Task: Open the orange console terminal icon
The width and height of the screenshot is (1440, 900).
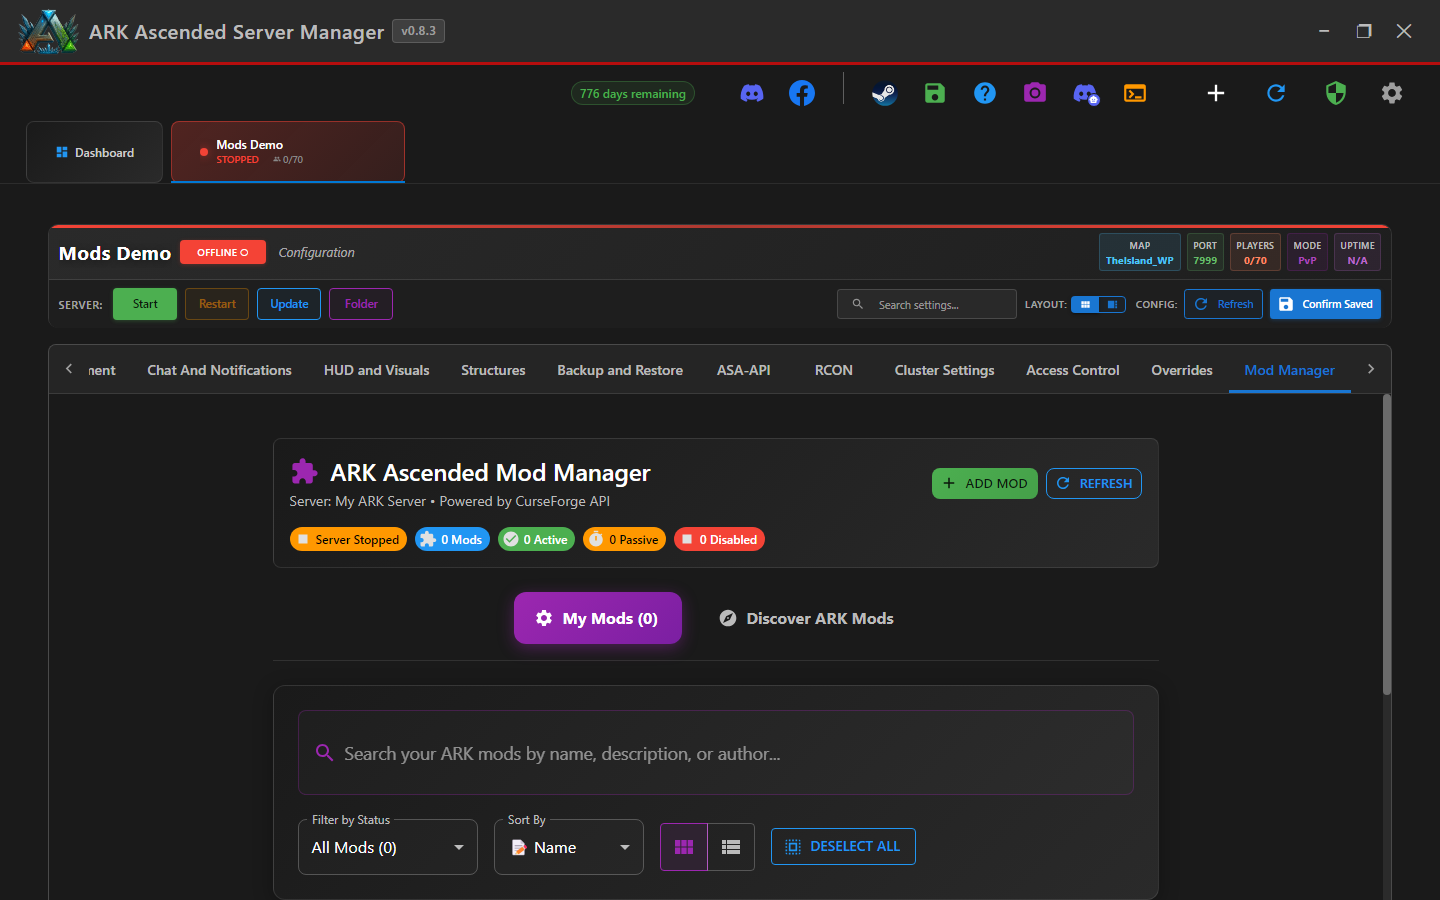Action: coord(1135,93)
